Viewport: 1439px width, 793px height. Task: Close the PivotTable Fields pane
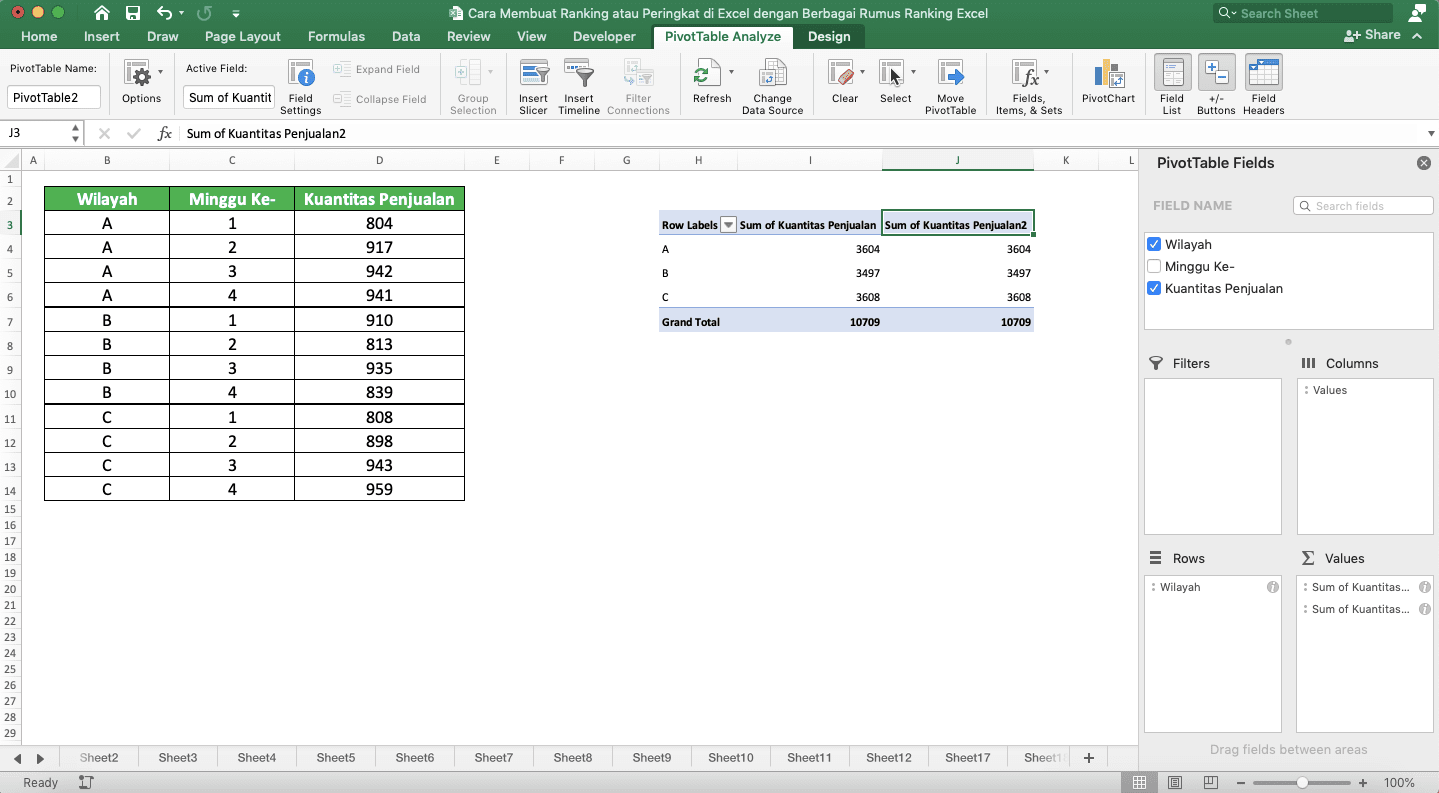[1424, 163]
